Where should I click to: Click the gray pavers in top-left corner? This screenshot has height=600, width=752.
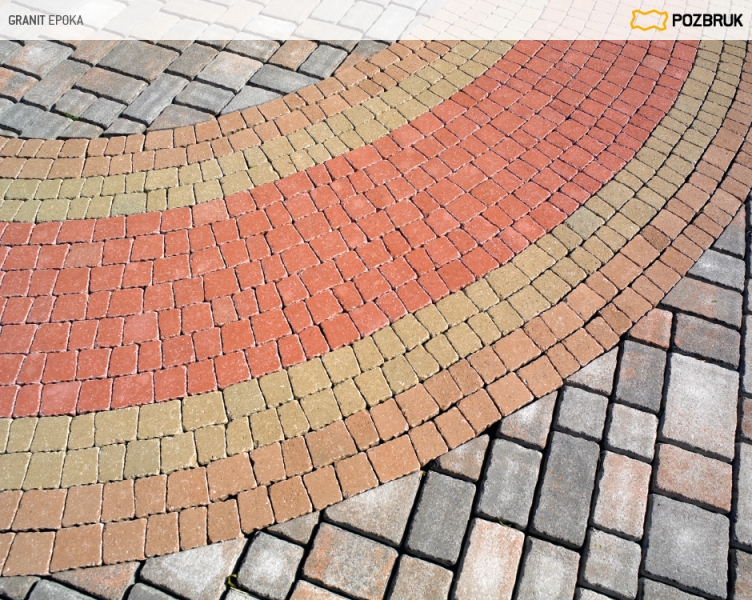60,90
